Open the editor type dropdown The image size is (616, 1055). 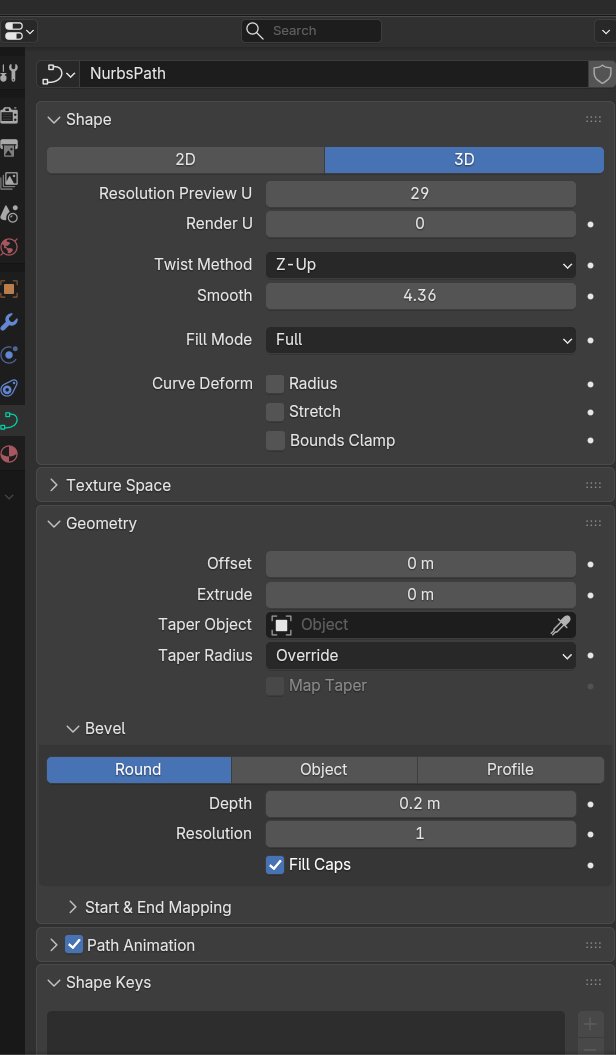click(x=18, y=31)
